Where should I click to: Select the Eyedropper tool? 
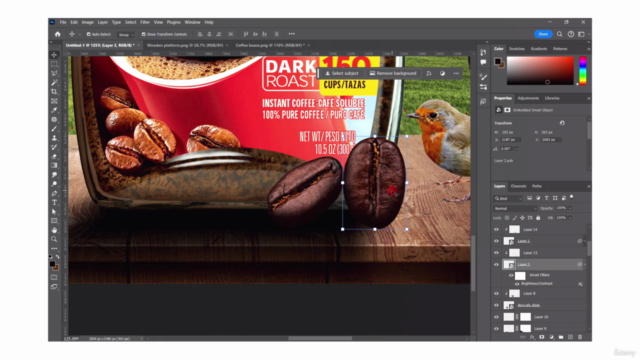[54, 110]
